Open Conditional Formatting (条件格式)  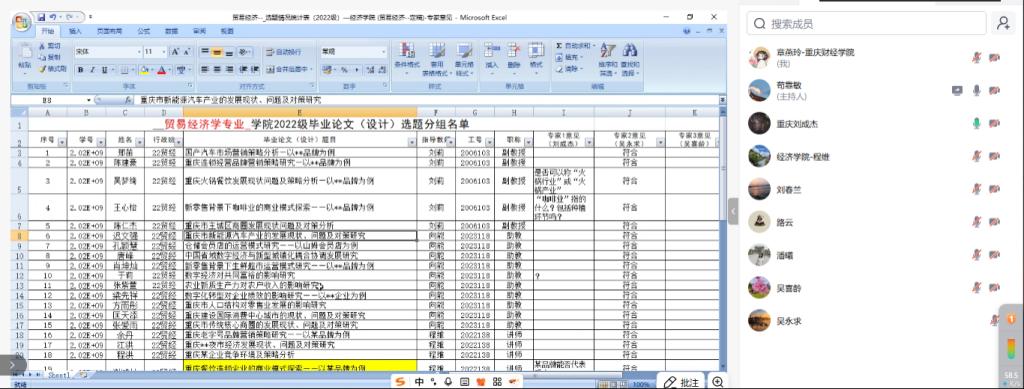(x=407, y=59)
